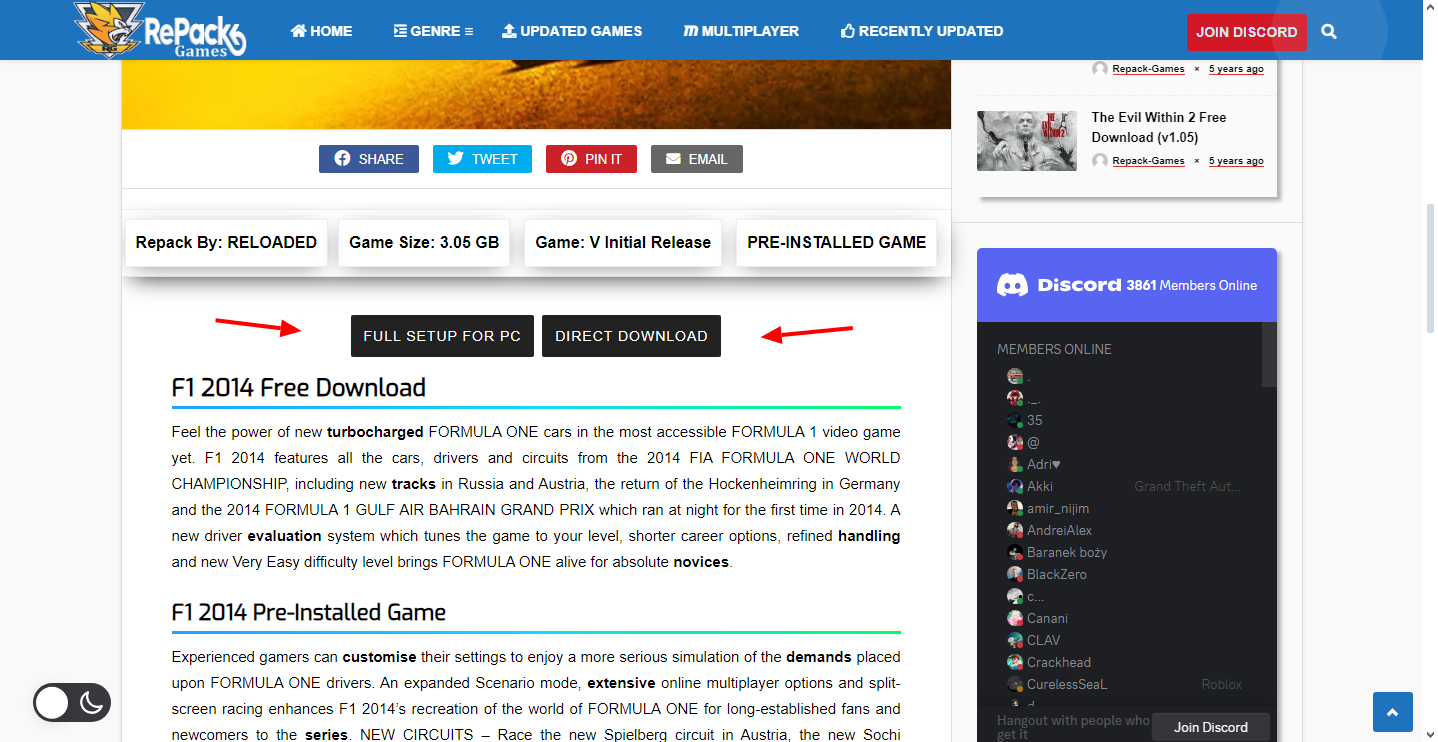The image size is (1438, 742).
Task: Click The Evil Within 2 thumbnail image
Action: coord(1026,140)
